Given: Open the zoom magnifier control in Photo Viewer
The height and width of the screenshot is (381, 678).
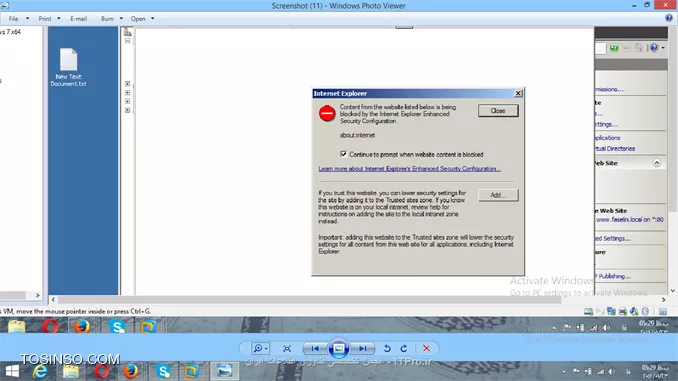Looking at the screenshot, I should [260, 349].
